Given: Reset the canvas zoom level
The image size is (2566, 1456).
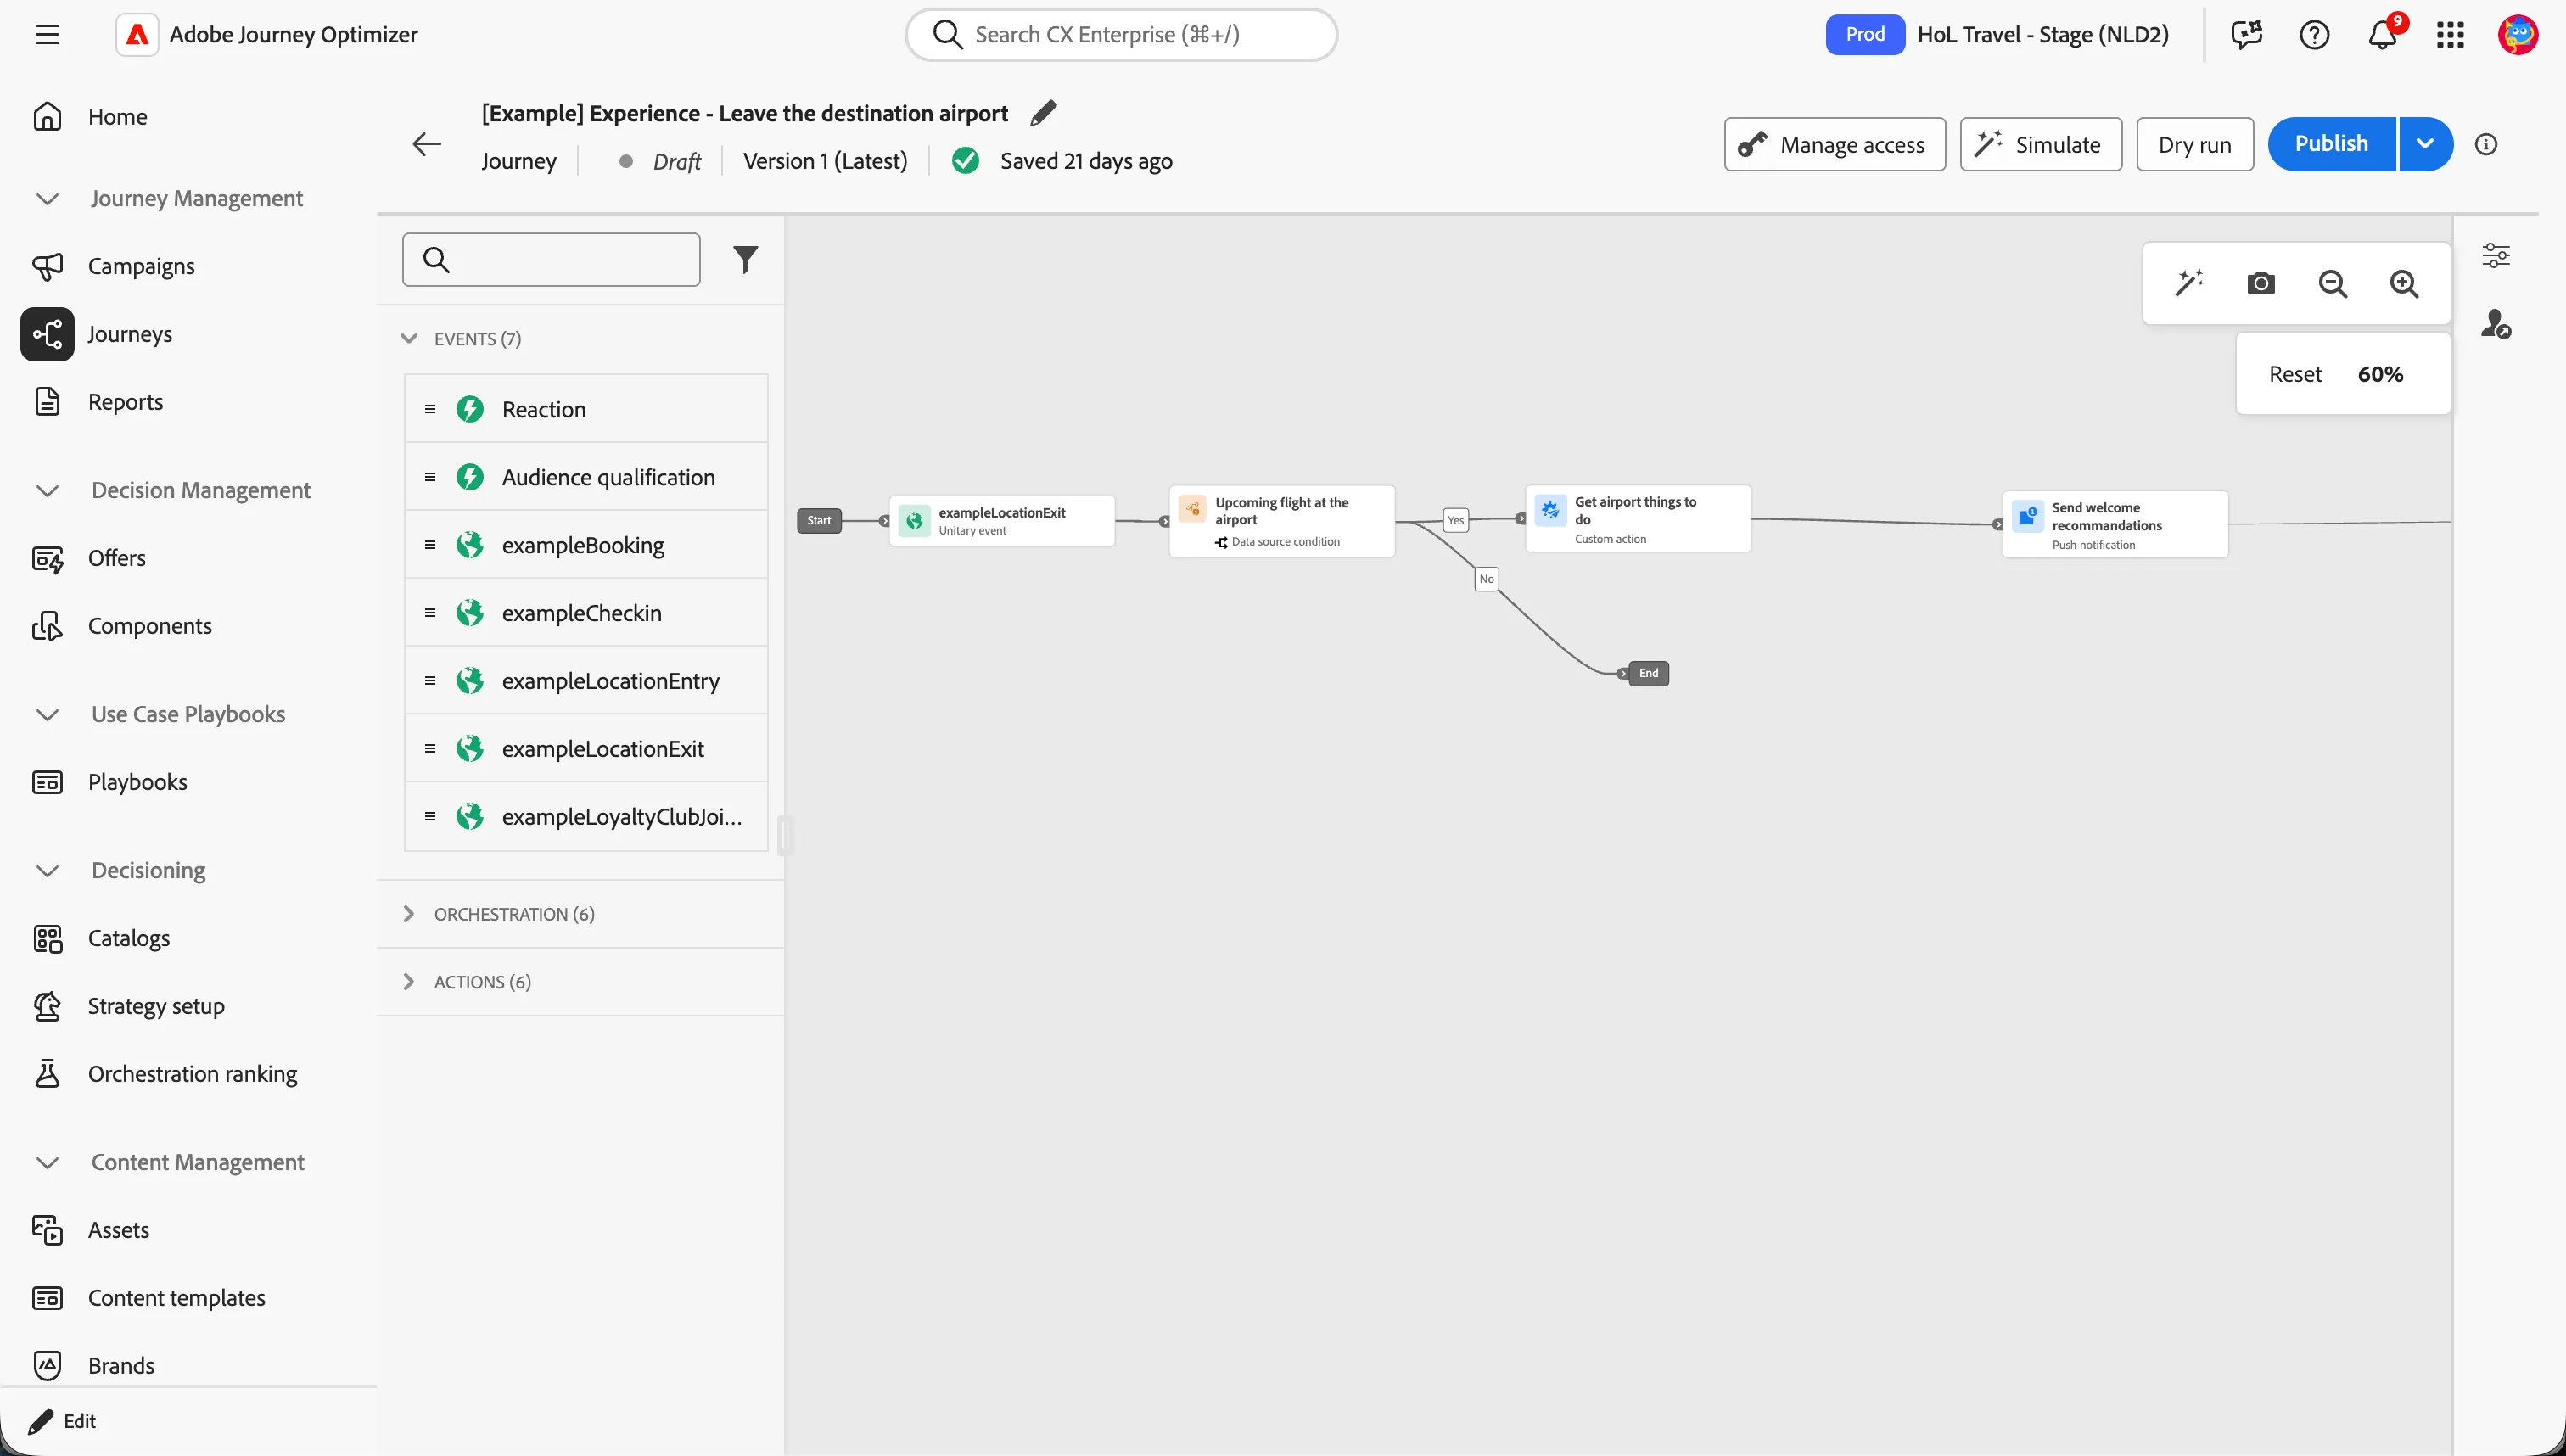Looking at the screenshot, I should [x=2294, y=374].
